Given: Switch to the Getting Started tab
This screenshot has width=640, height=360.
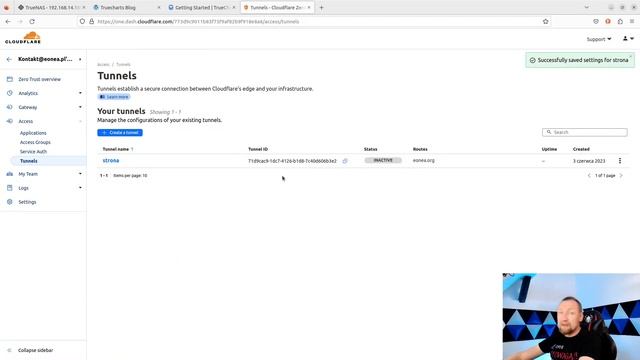Looking at the screenshot, I should coord(202,7).
